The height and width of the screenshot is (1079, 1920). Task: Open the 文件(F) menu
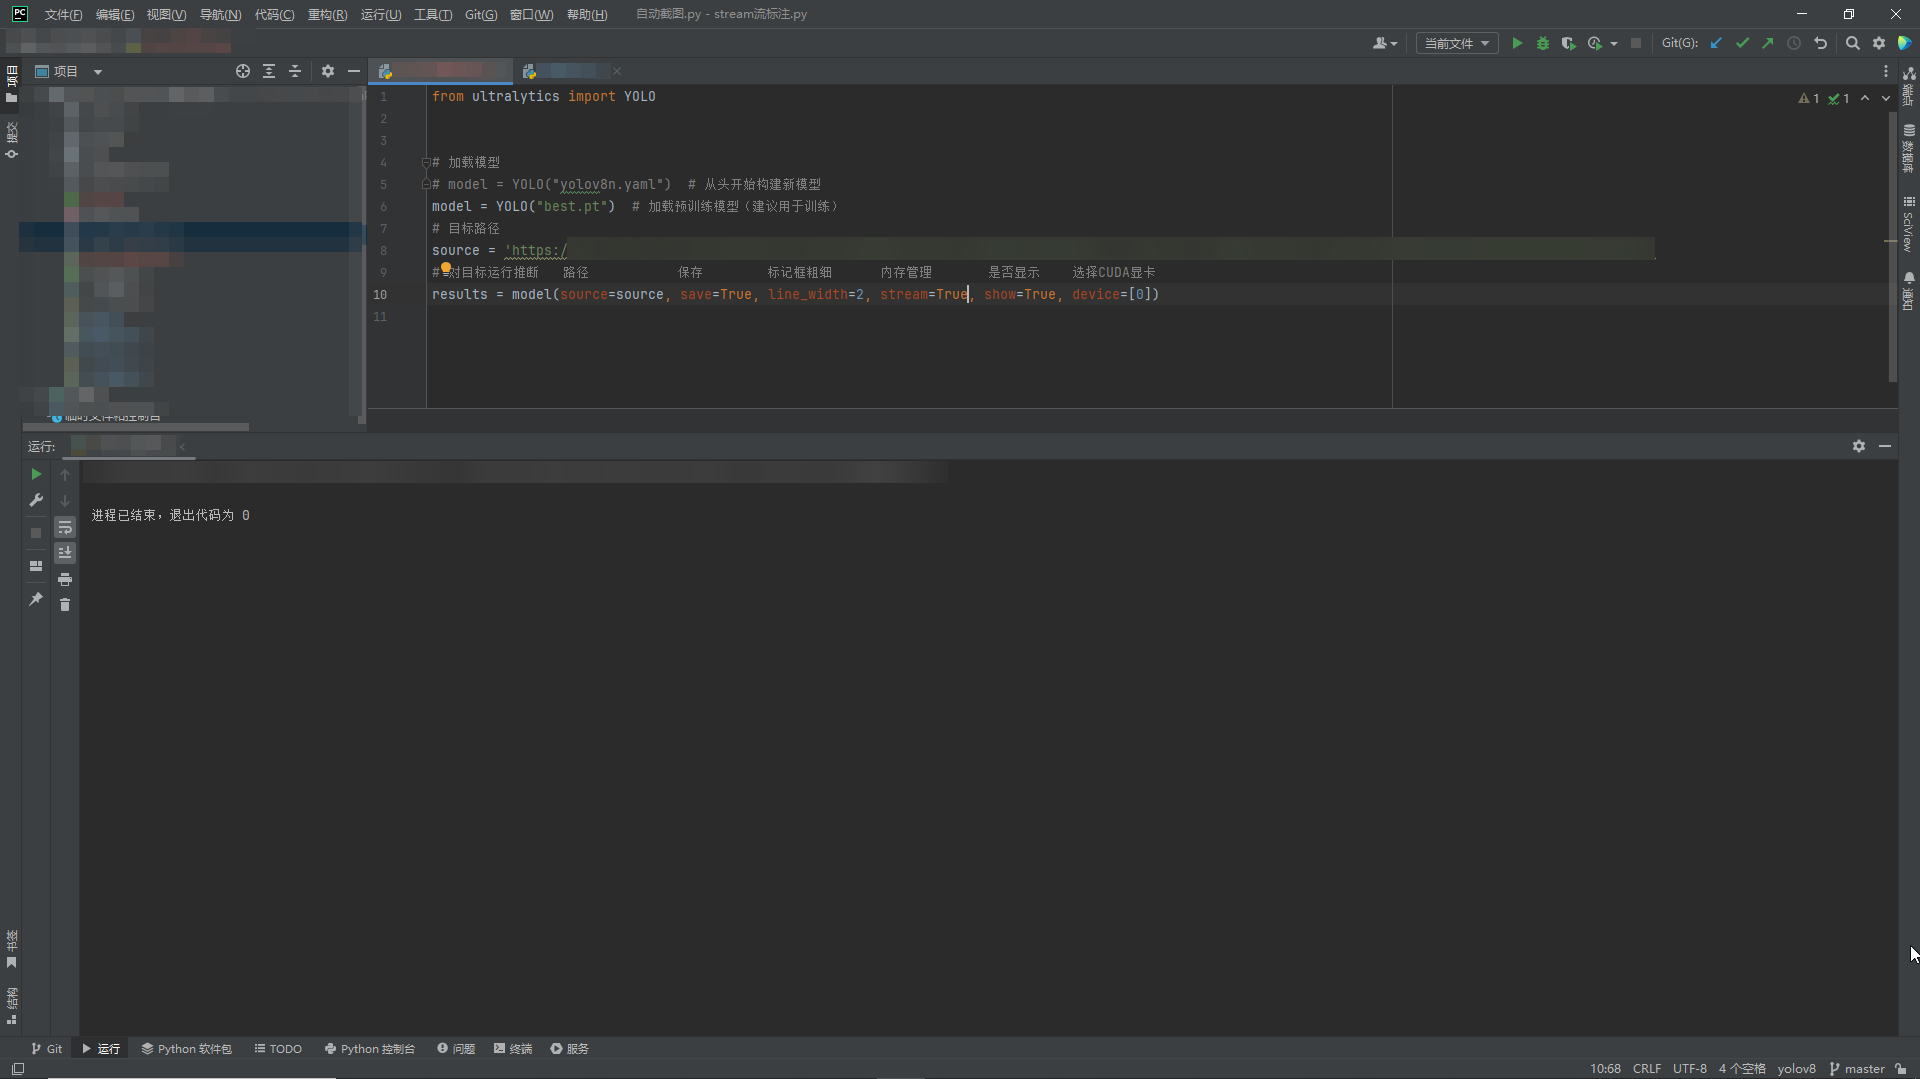point(62,14)
